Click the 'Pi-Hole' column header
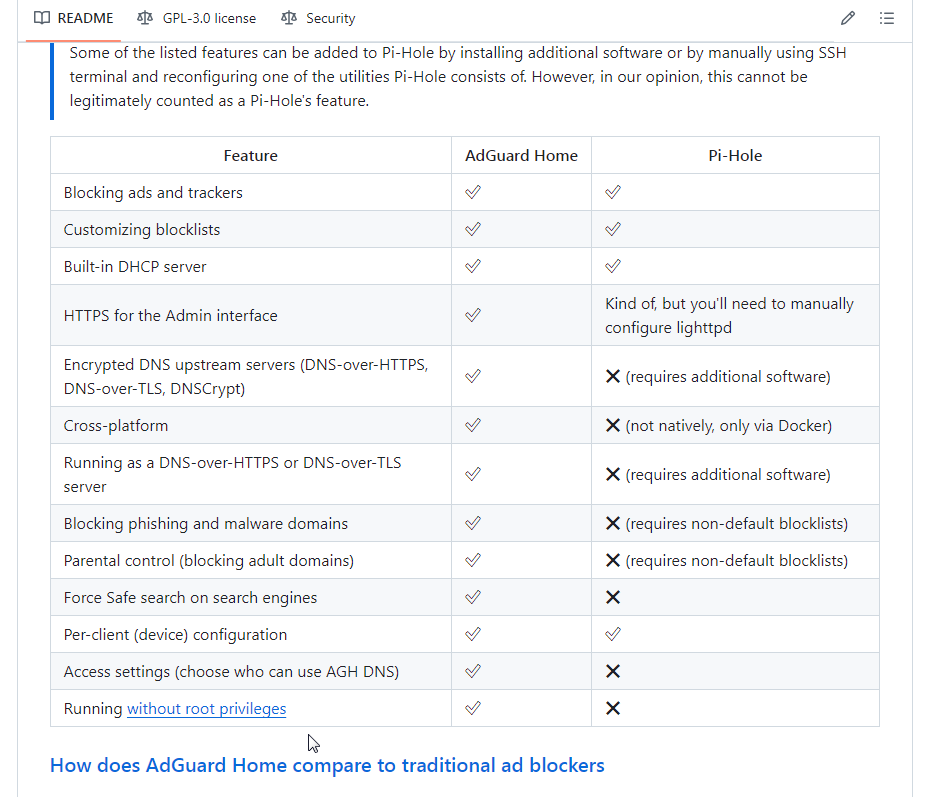Image resolution: width=940 pixels, height=797 pixels. click(735, 155)
